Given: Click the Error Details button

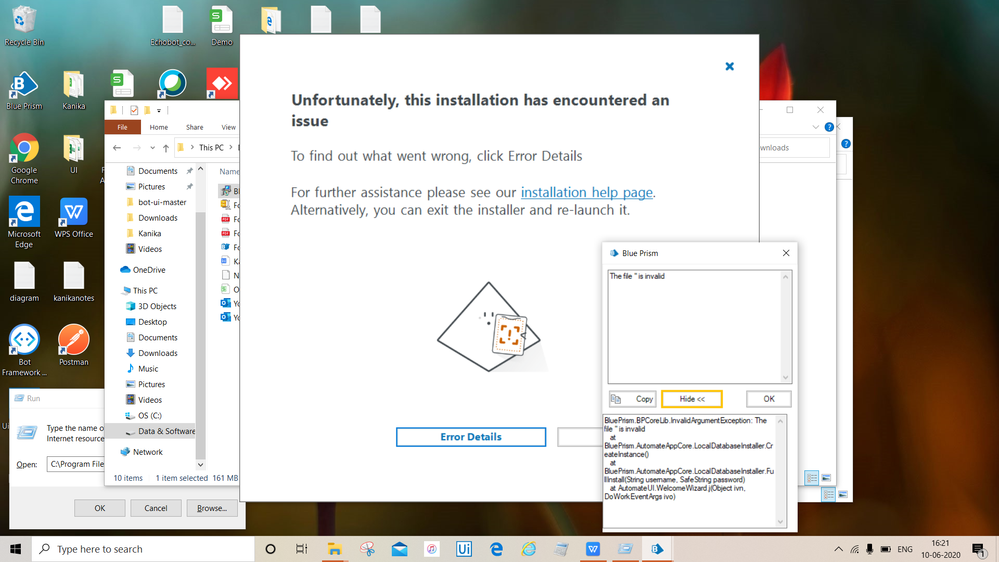Looking at the screenshot, I should pos(471,436).
